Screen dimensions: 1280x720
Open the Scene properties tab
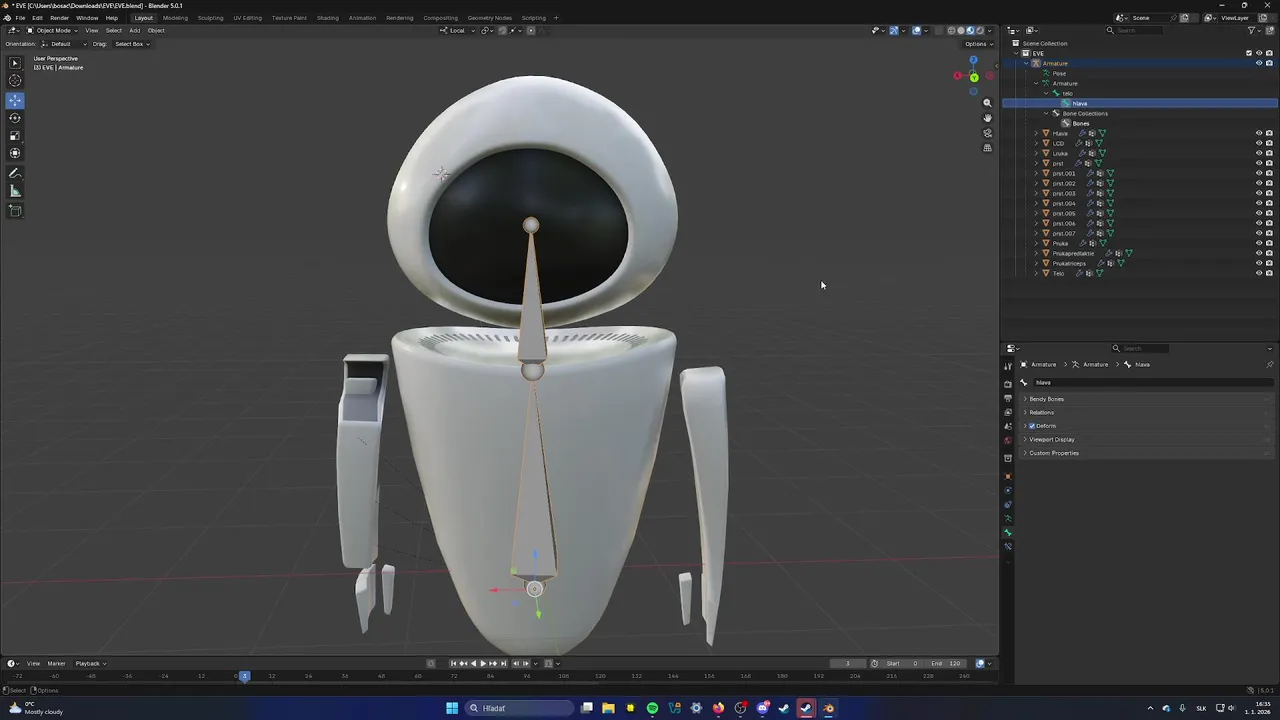(x=1008, y=427)
